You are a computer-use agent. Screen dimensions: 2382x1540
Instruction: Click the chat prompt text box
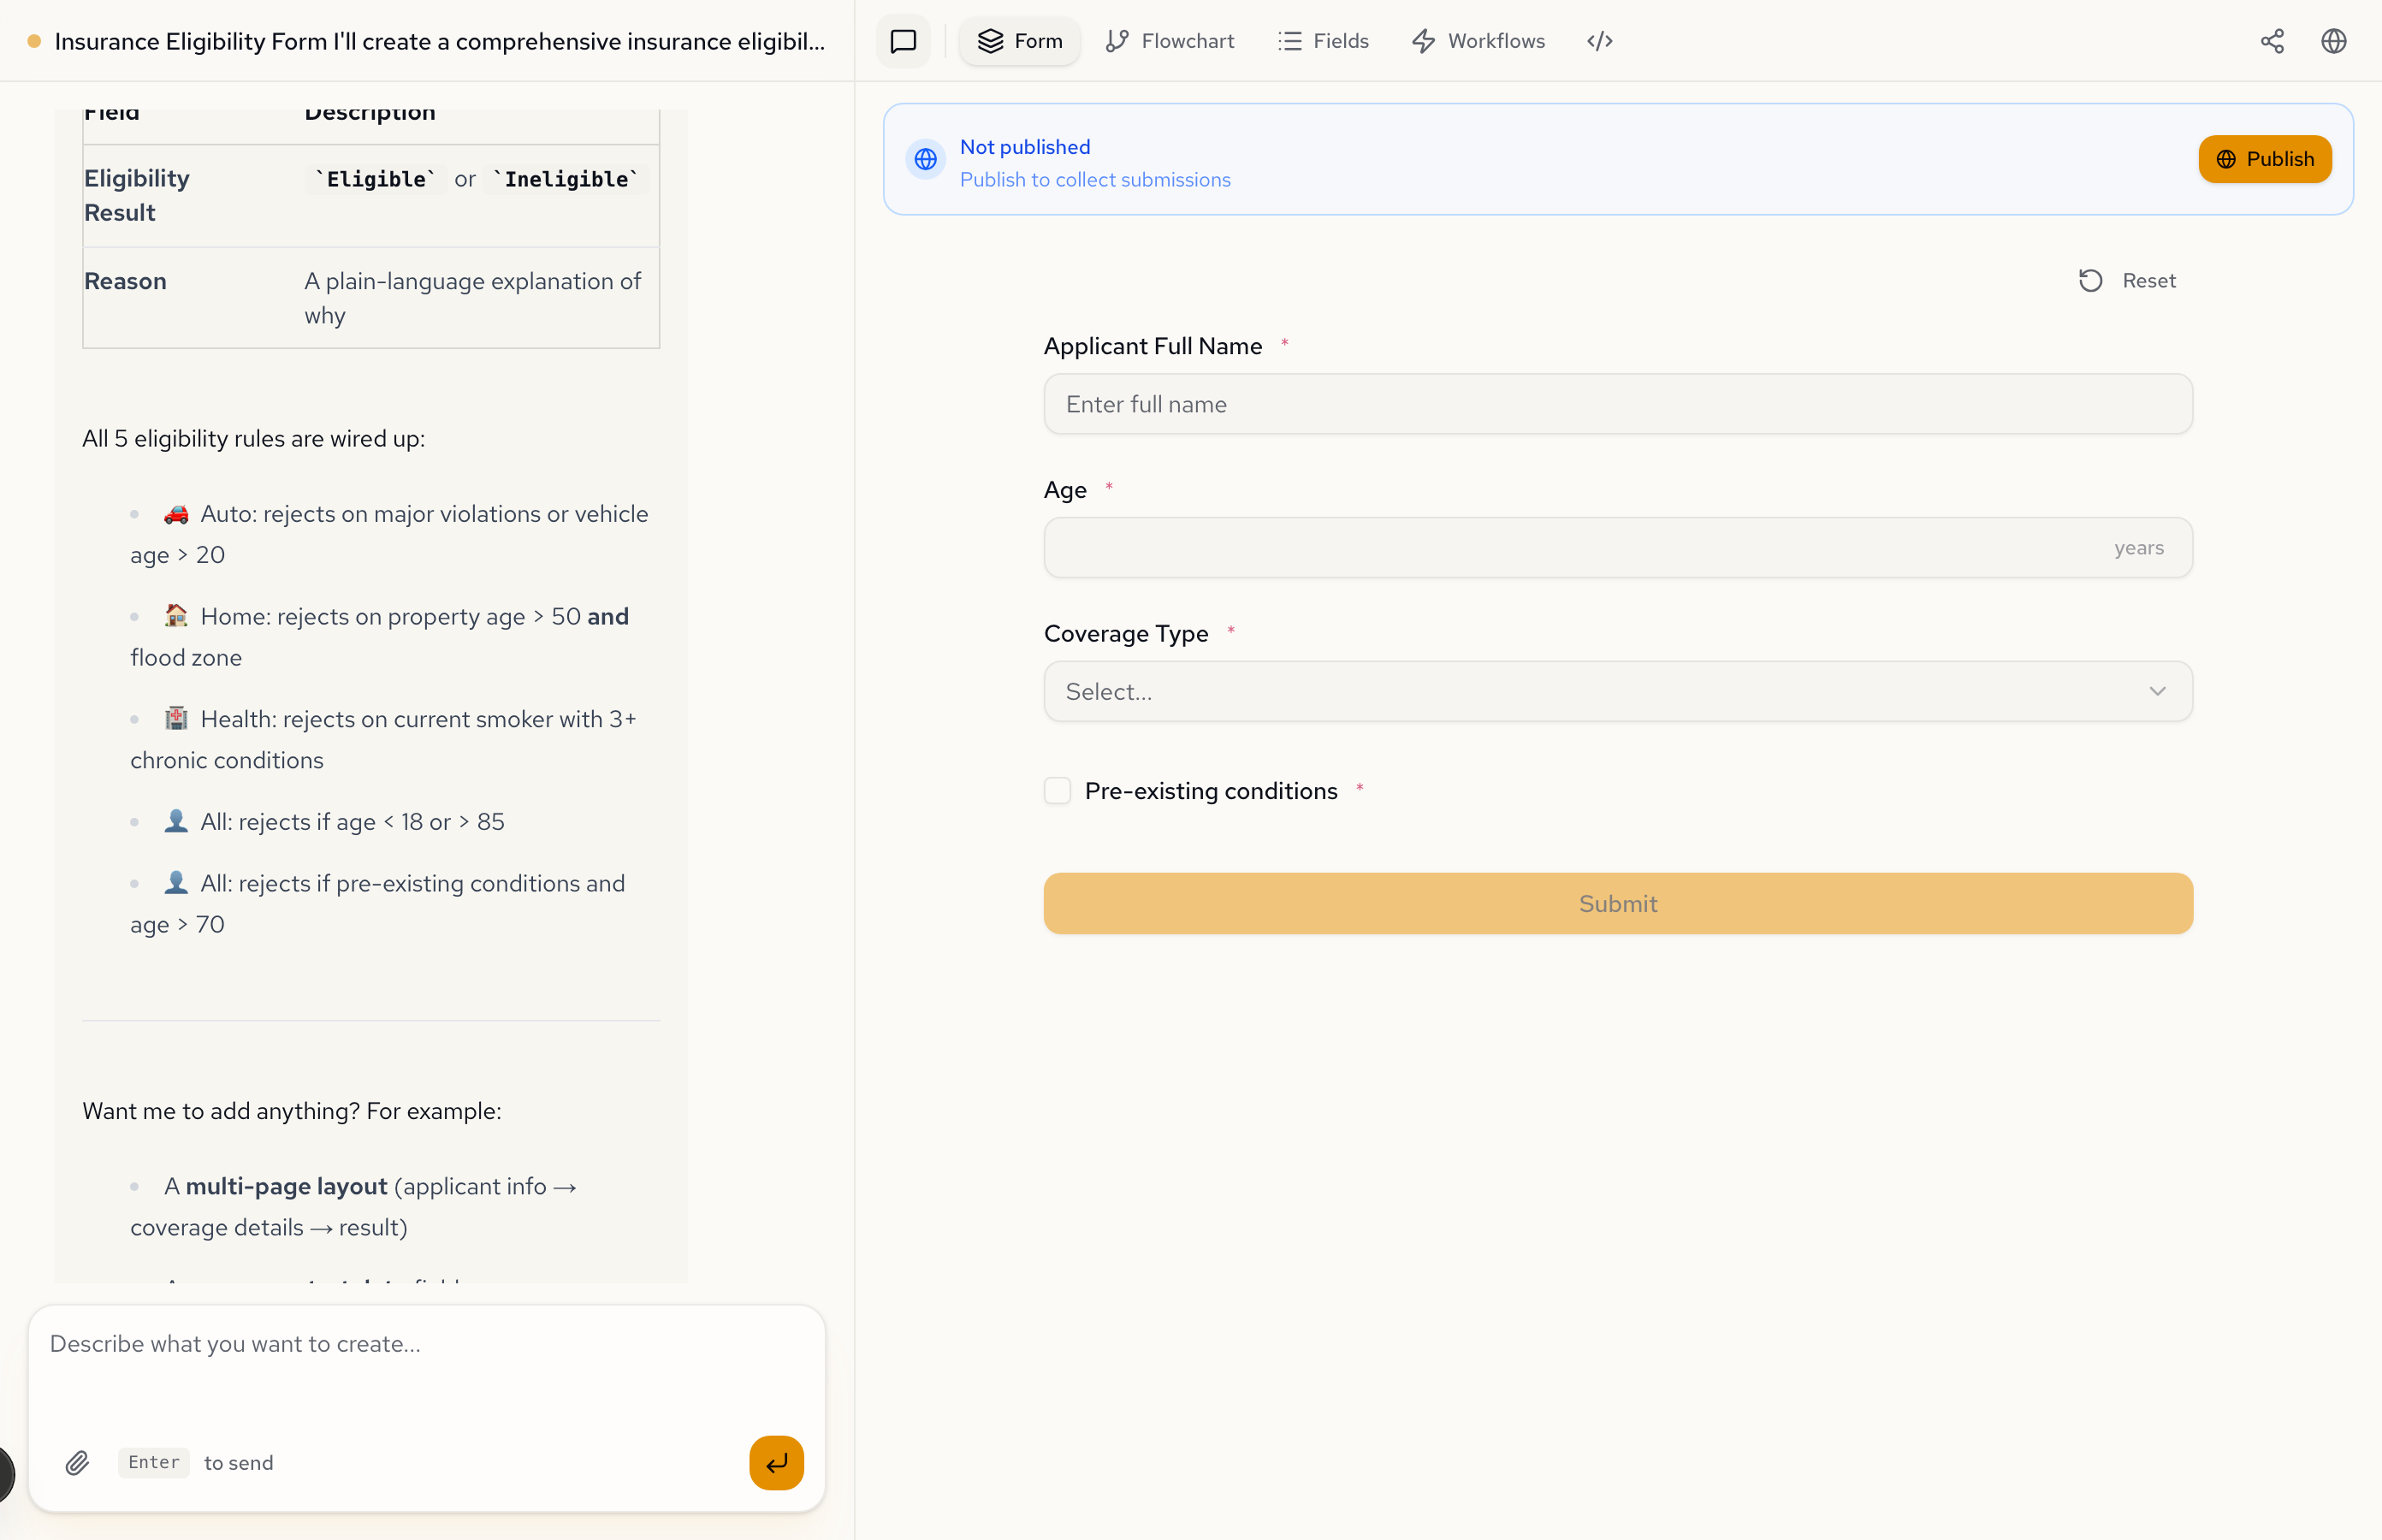[x=426, y=1370]
